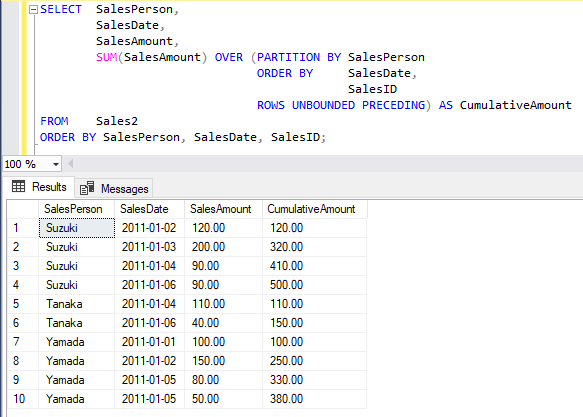Select row header number 5
The image size is (583, 417).
23,304
